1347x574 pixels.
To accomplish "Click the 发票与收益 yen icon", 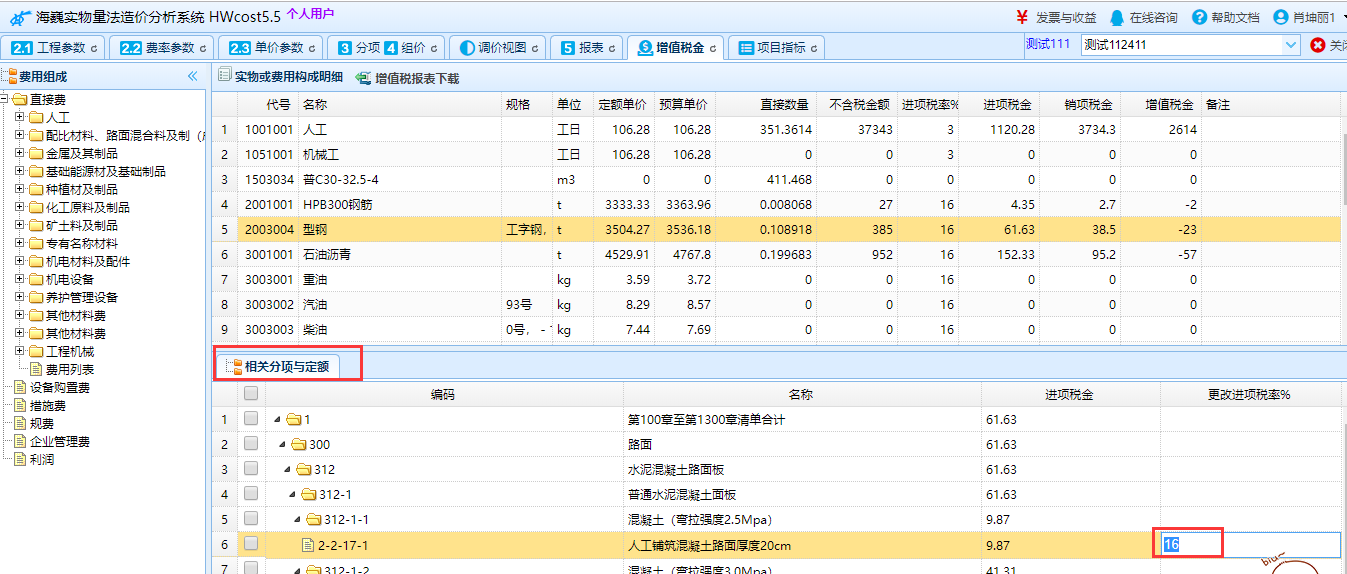I will [x=1022, y=17].
